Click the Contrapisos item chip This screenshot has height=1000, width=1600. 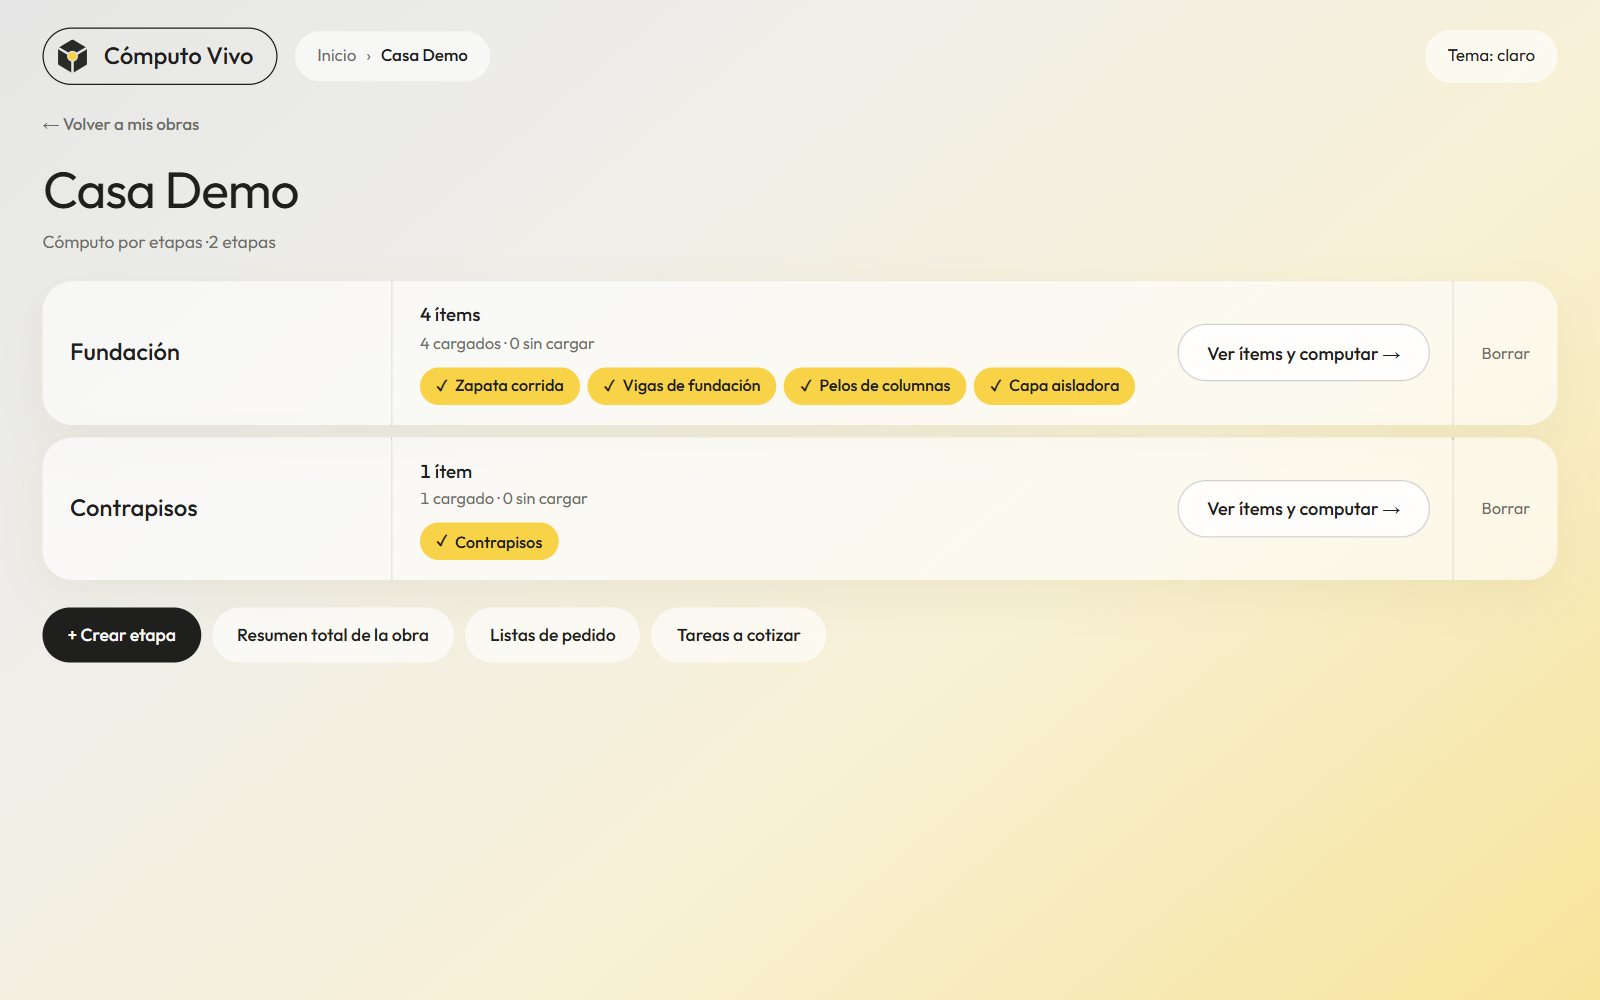[x=489, y=542]
